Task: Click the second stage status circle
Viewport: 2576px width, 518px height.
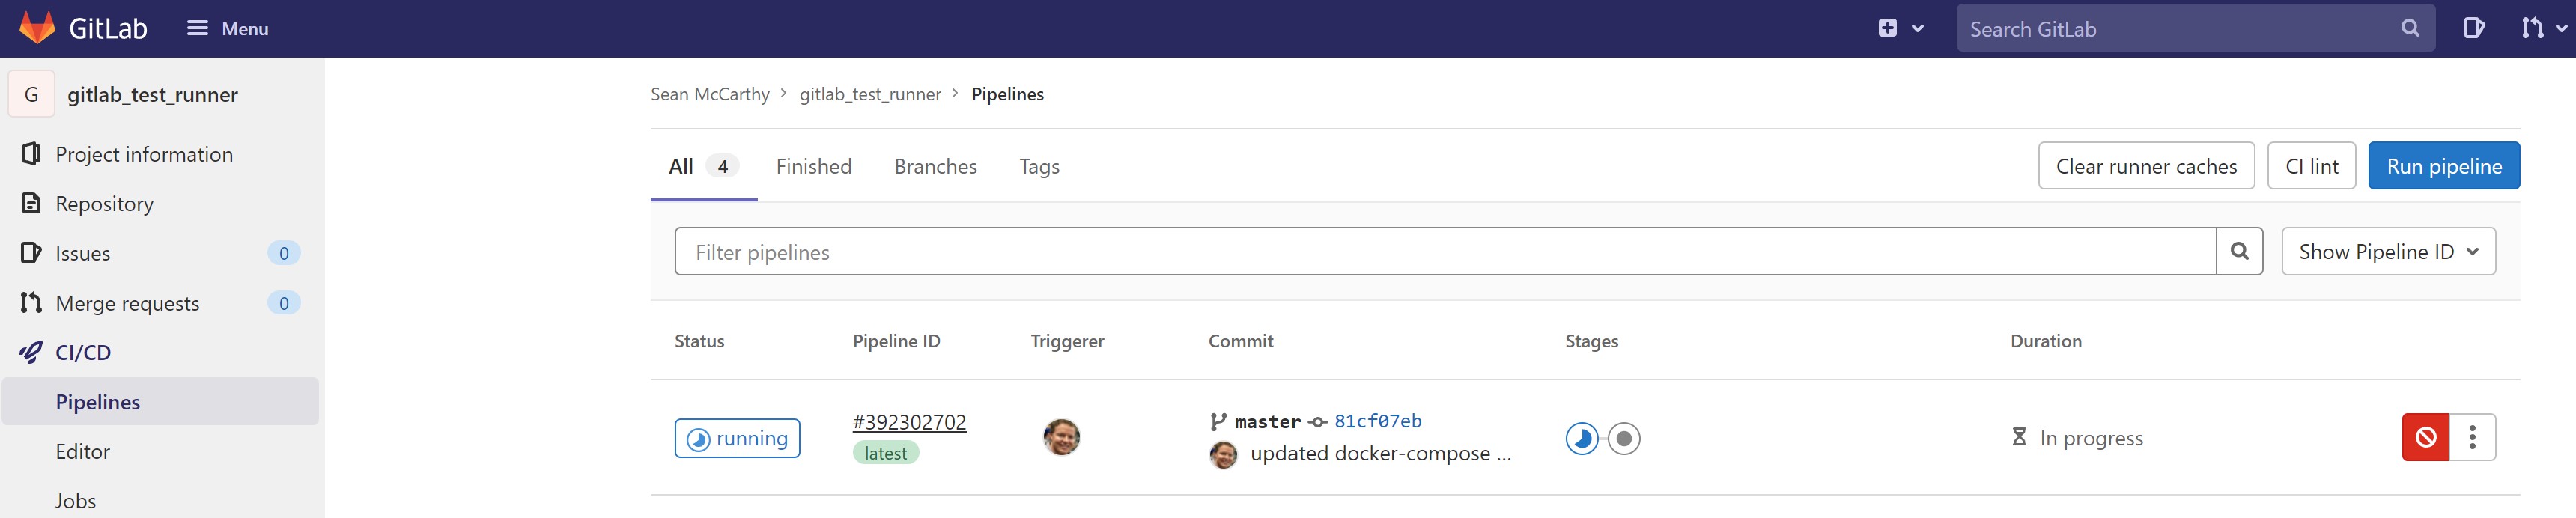Action: coord(1624,437)
